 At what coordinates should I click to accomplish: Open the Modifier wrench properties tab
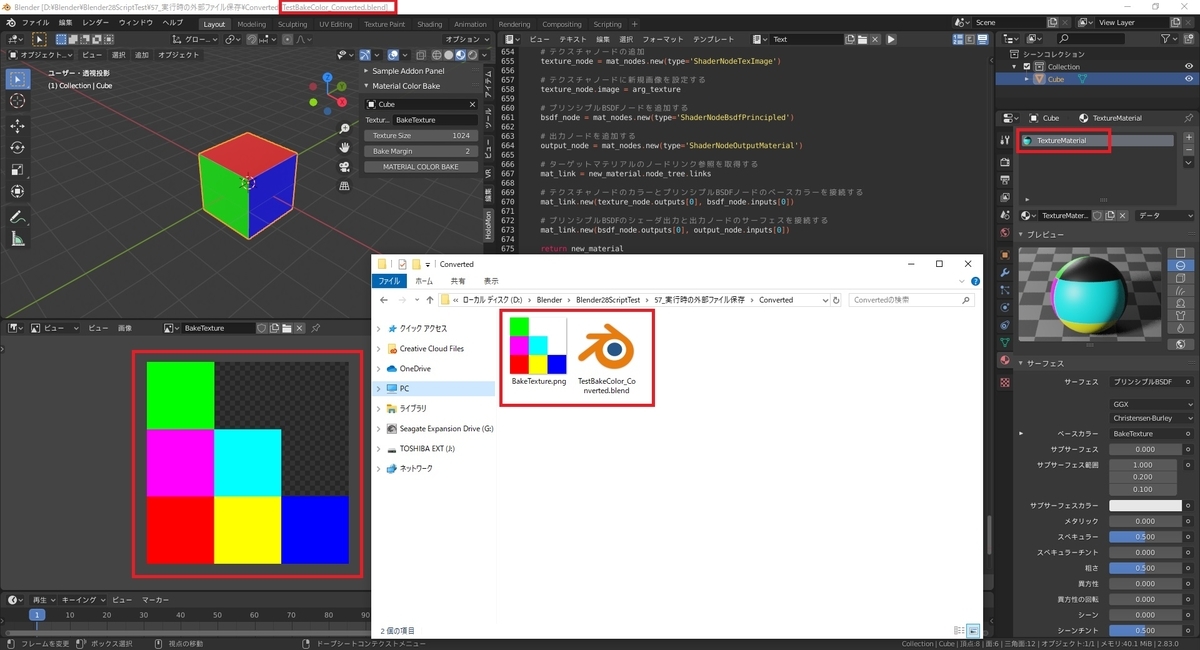(x=1005, y=272)
